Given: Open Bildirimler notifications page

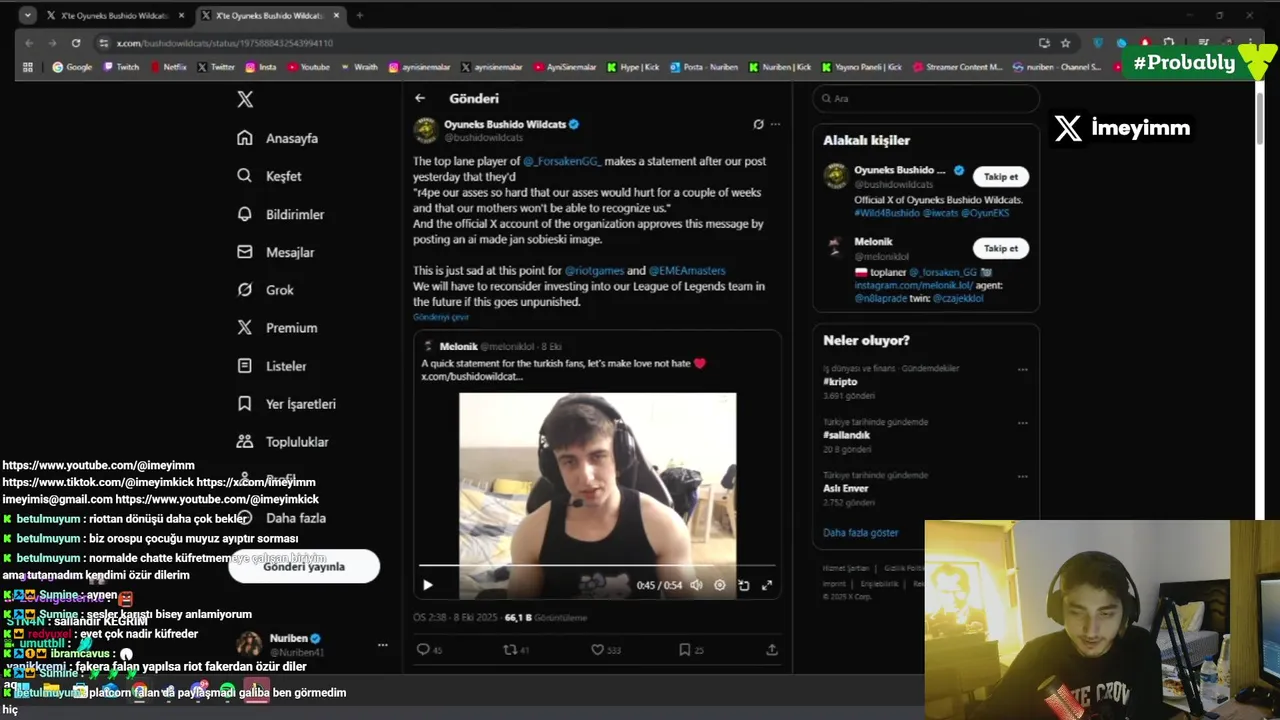Looking at the screenshot, I should point(280,214).
